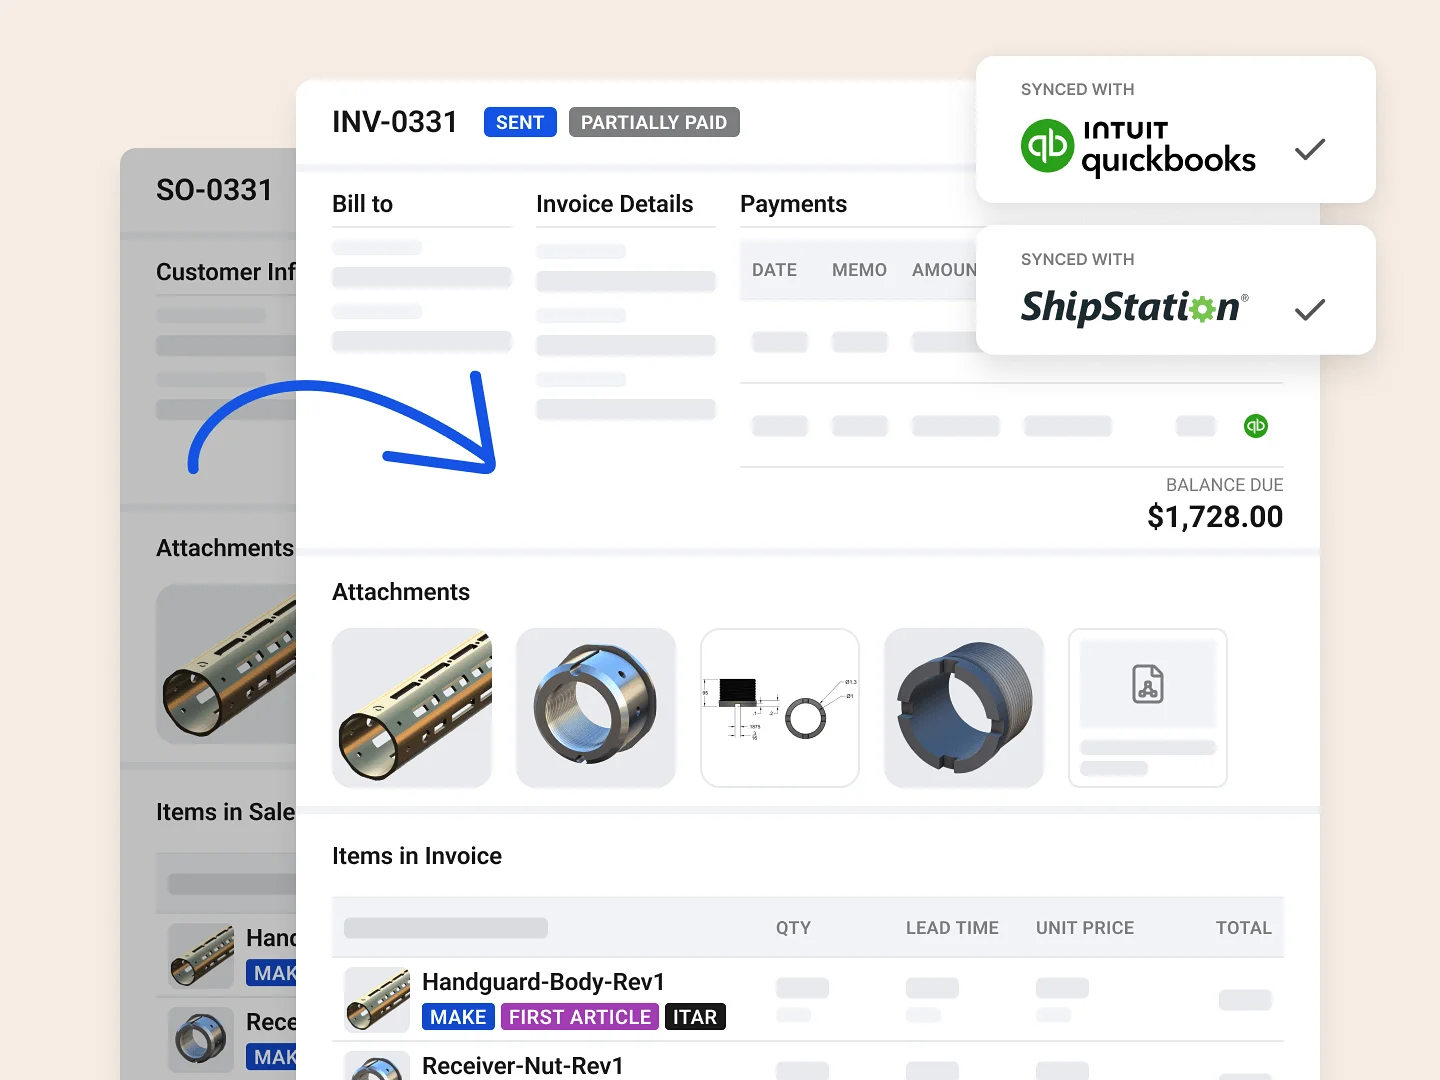The height and width of the screenshot is (1080, 1440).
Task: Click the Customer Inf heading in the SO-0331 window
Action: (226, 272)
